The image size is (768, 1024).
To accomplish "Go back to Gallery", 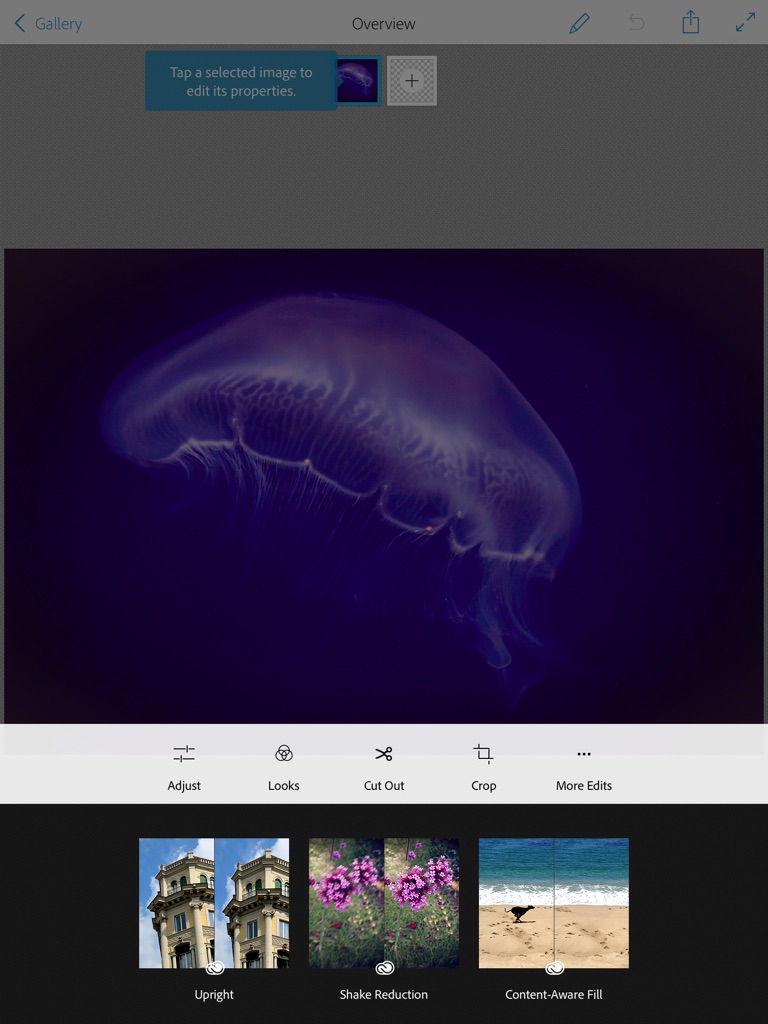I will click(x=48, y=23).
